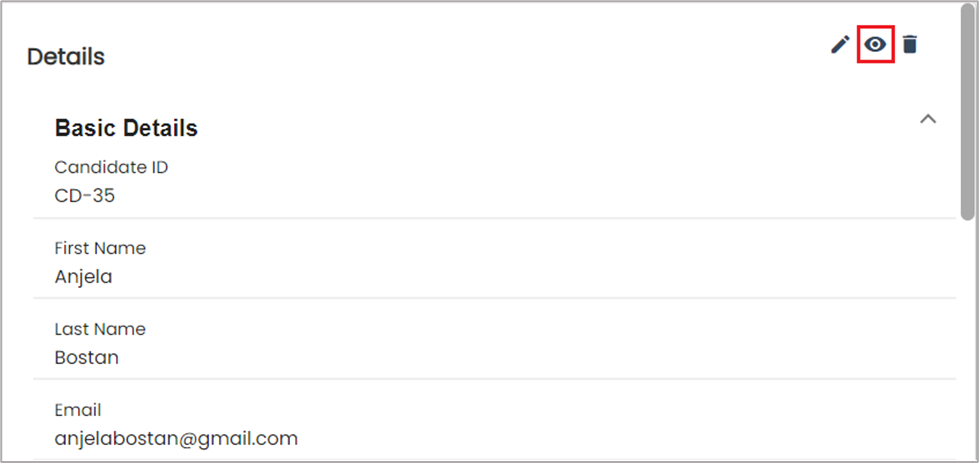Click the Basic Details section title
Image resolution: width=979 pixels, height=463 pixels.
pos(126,128)
